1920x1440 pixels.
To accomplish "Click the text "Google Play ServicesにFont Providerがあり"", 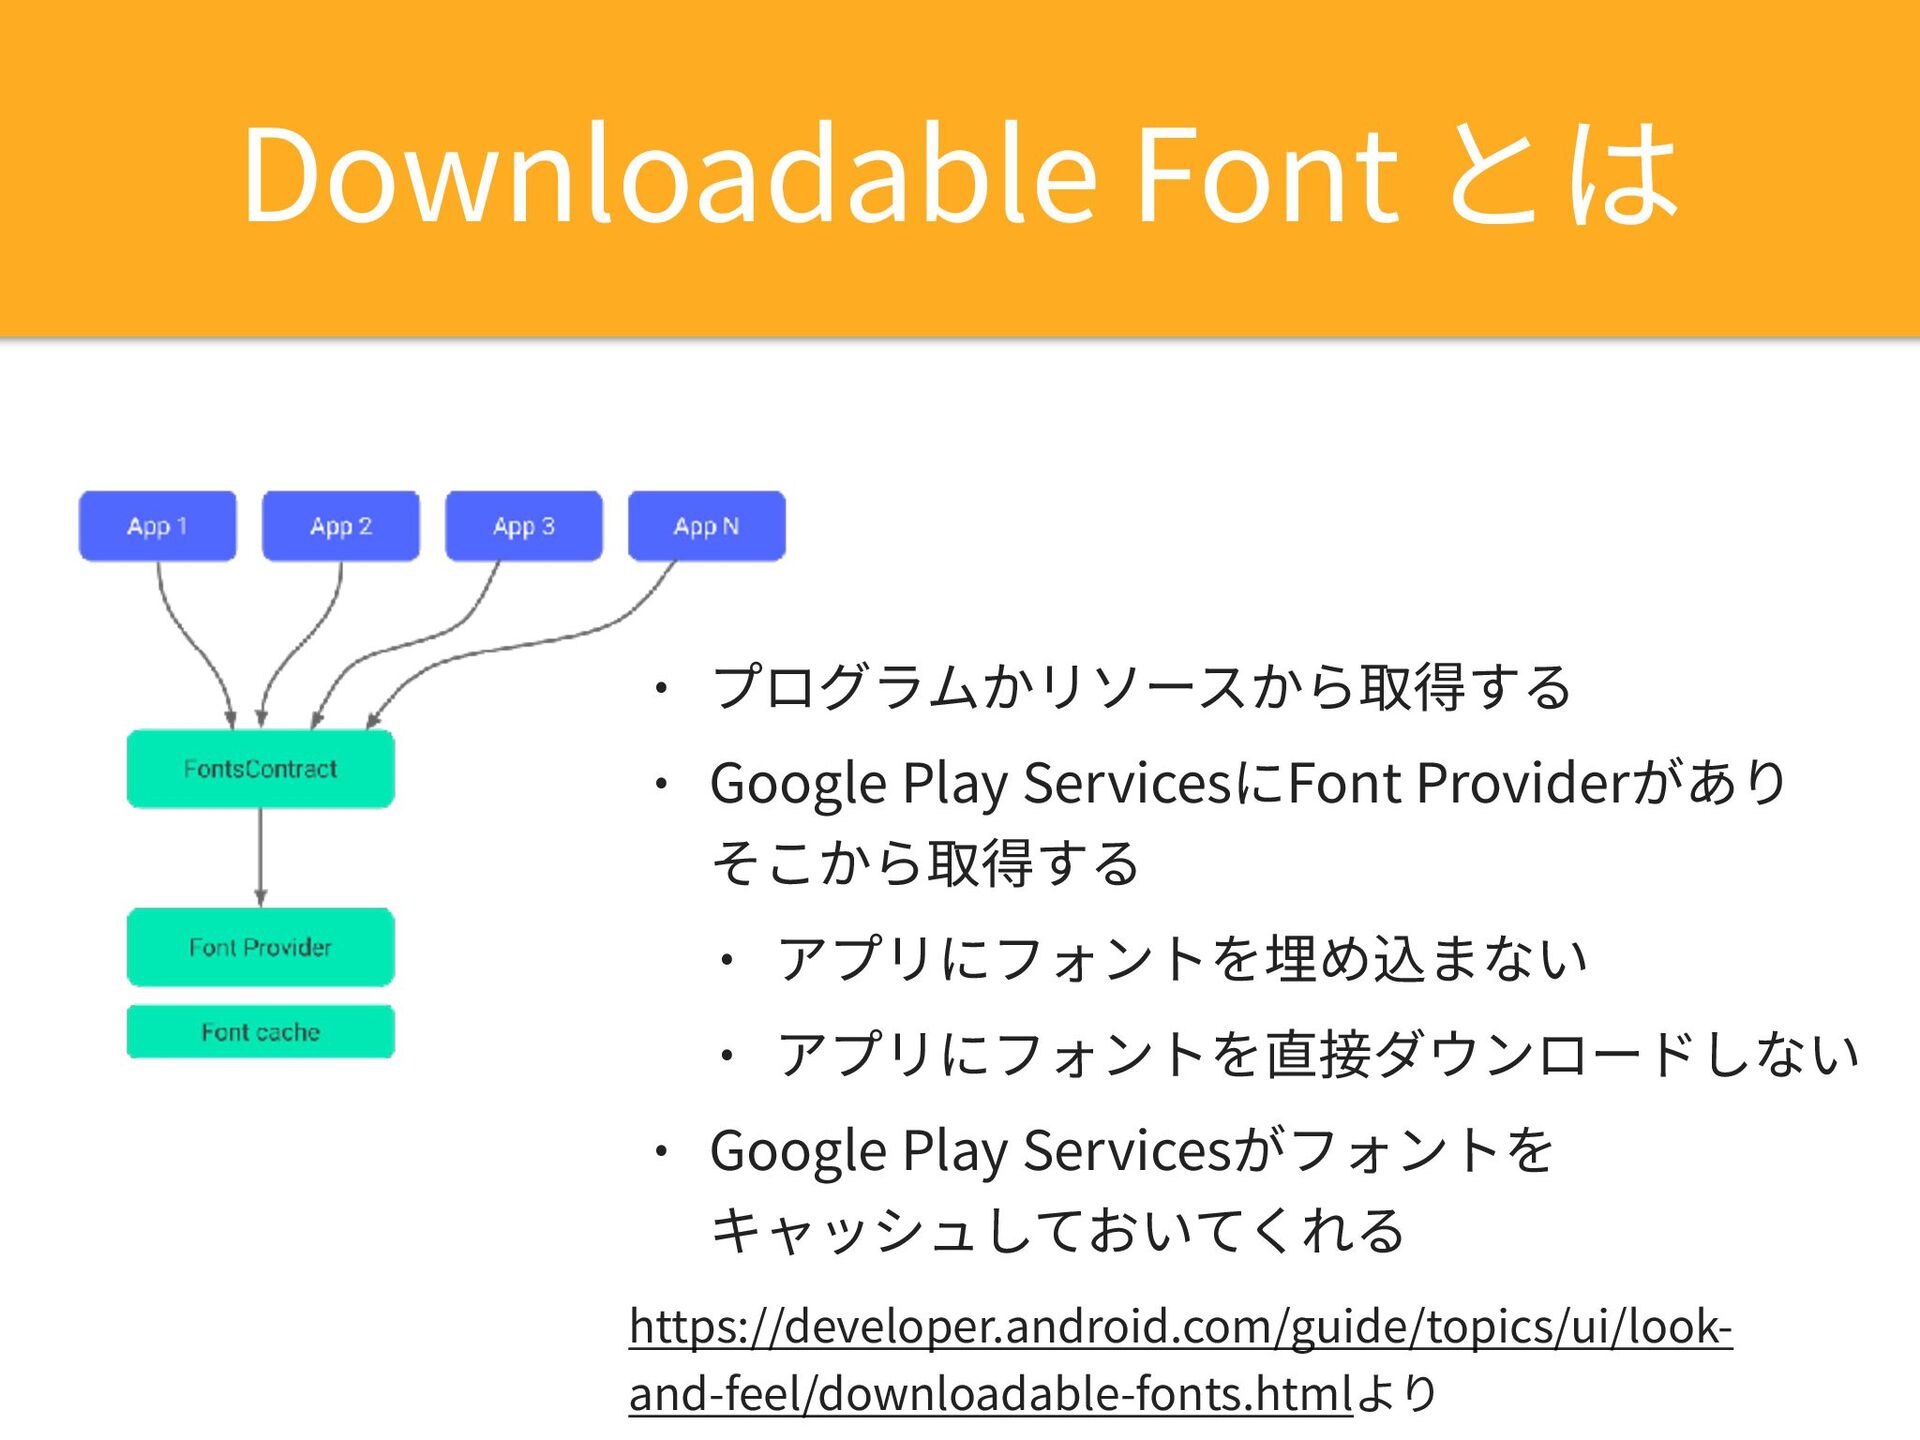I will tap(1248, 782).
